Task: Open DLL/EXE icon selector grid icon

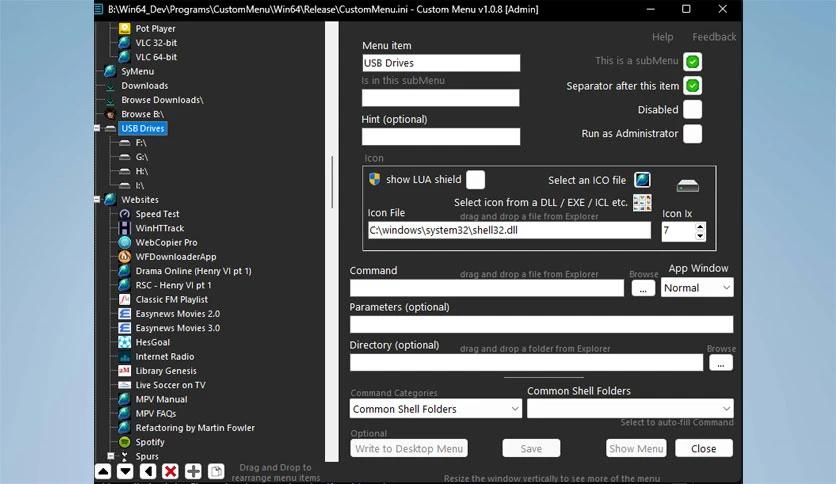Action: 642,203
